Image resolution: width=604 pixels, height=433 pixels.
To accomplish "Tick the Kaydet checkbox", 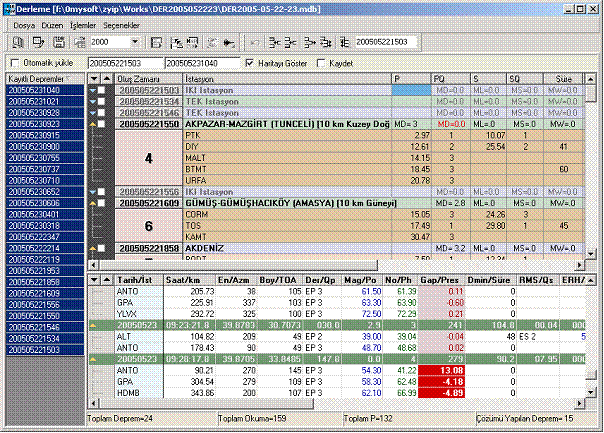I will click(320, 64).
